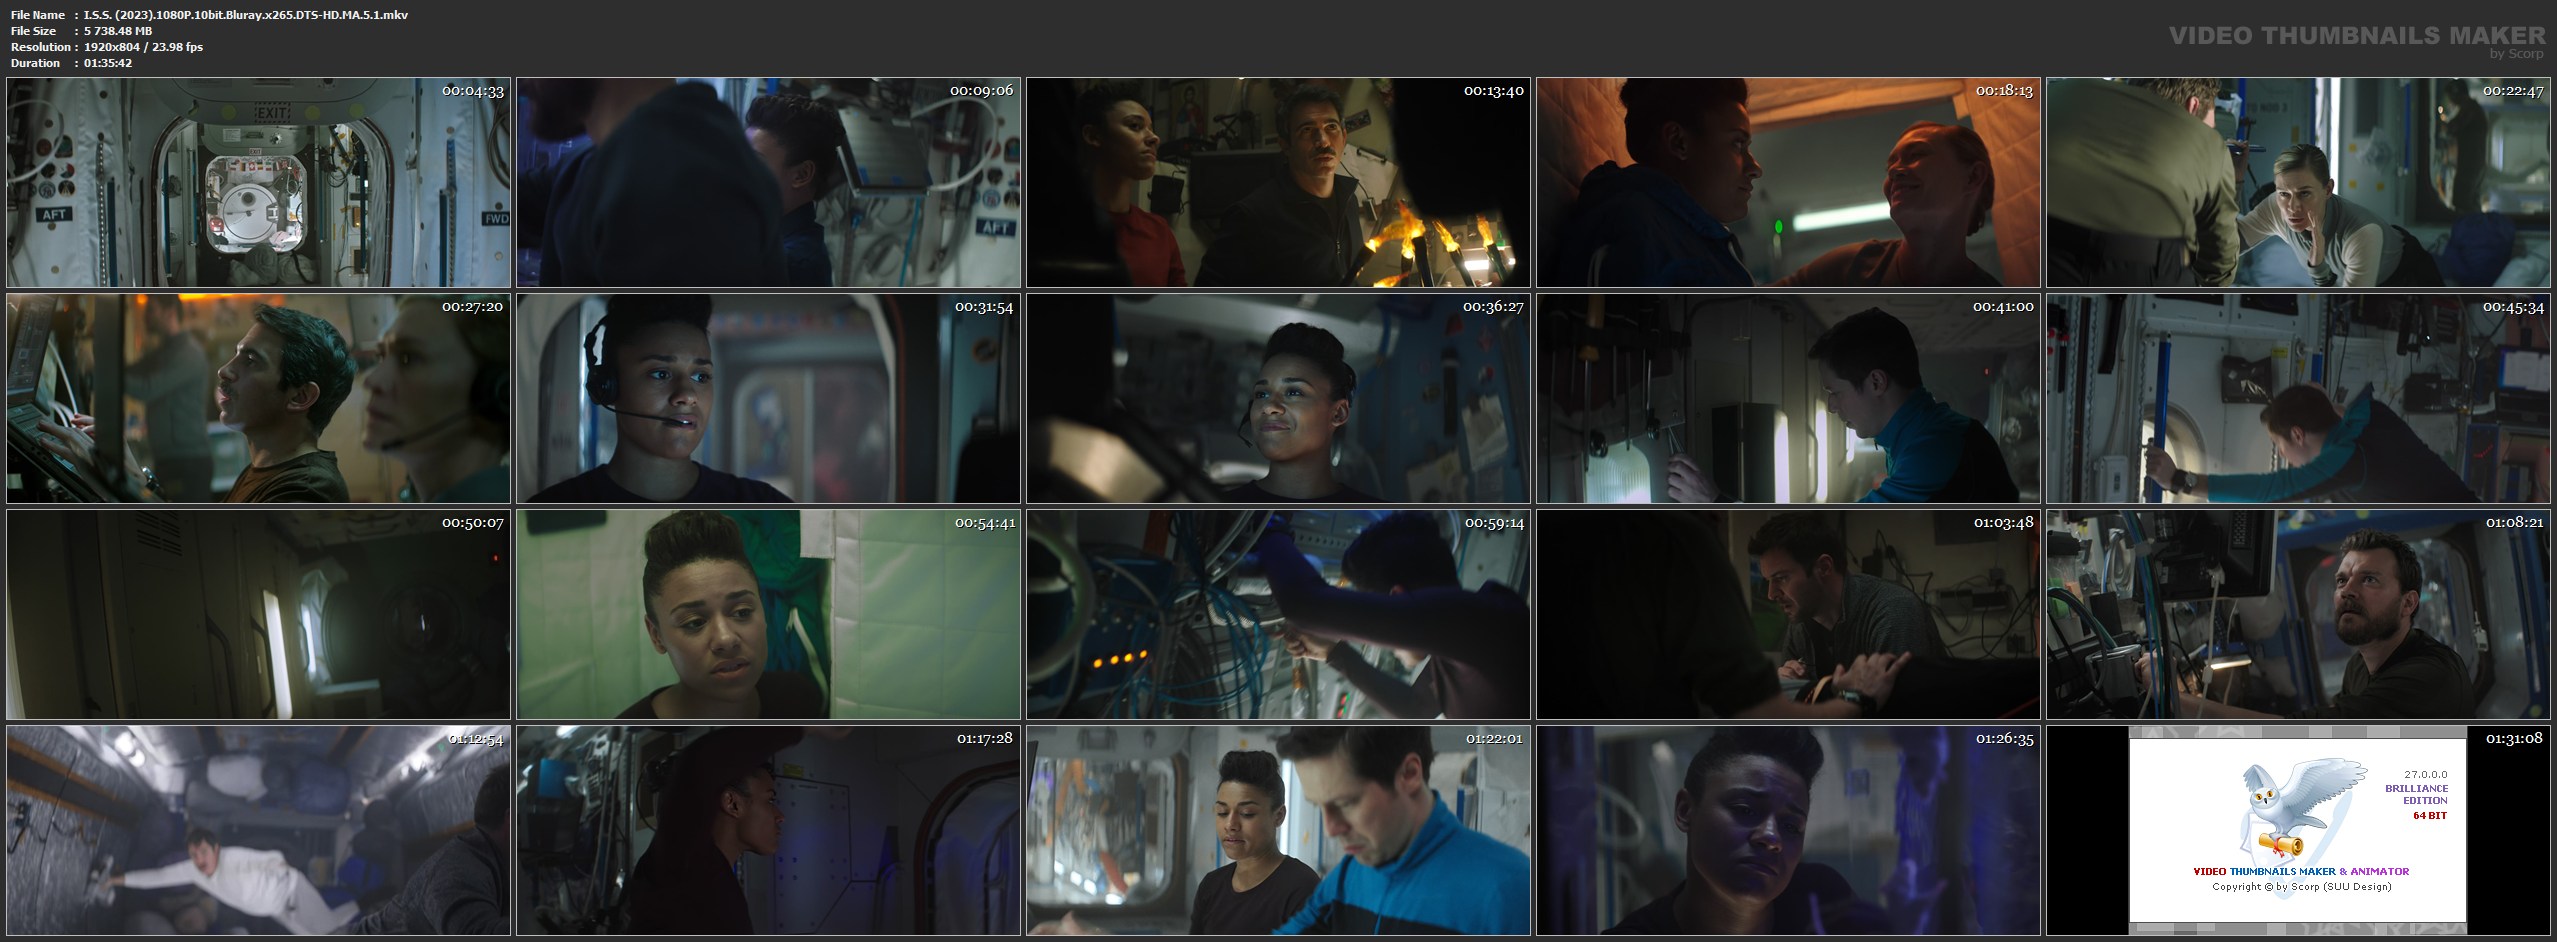The image size is (2557, 942).
Task: Select the dark corridor frame at 00:50:07
Action: pyautogui.click(x=258, y=614)
